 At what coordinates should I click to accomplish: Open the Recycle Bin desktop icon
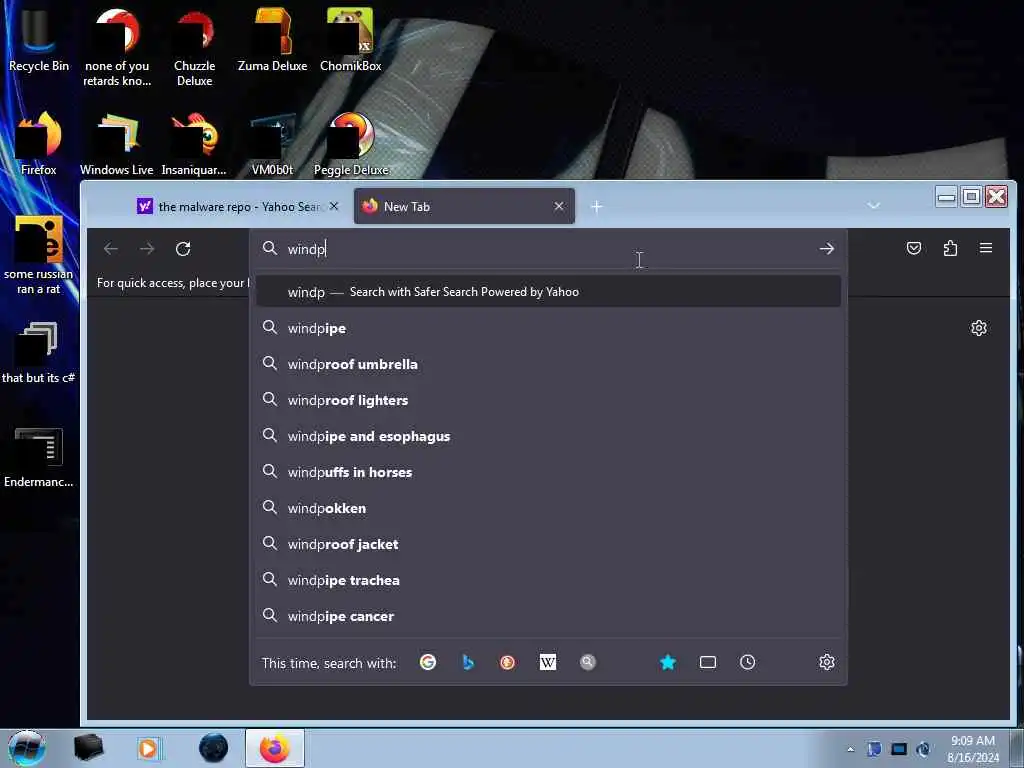point(39,39)
